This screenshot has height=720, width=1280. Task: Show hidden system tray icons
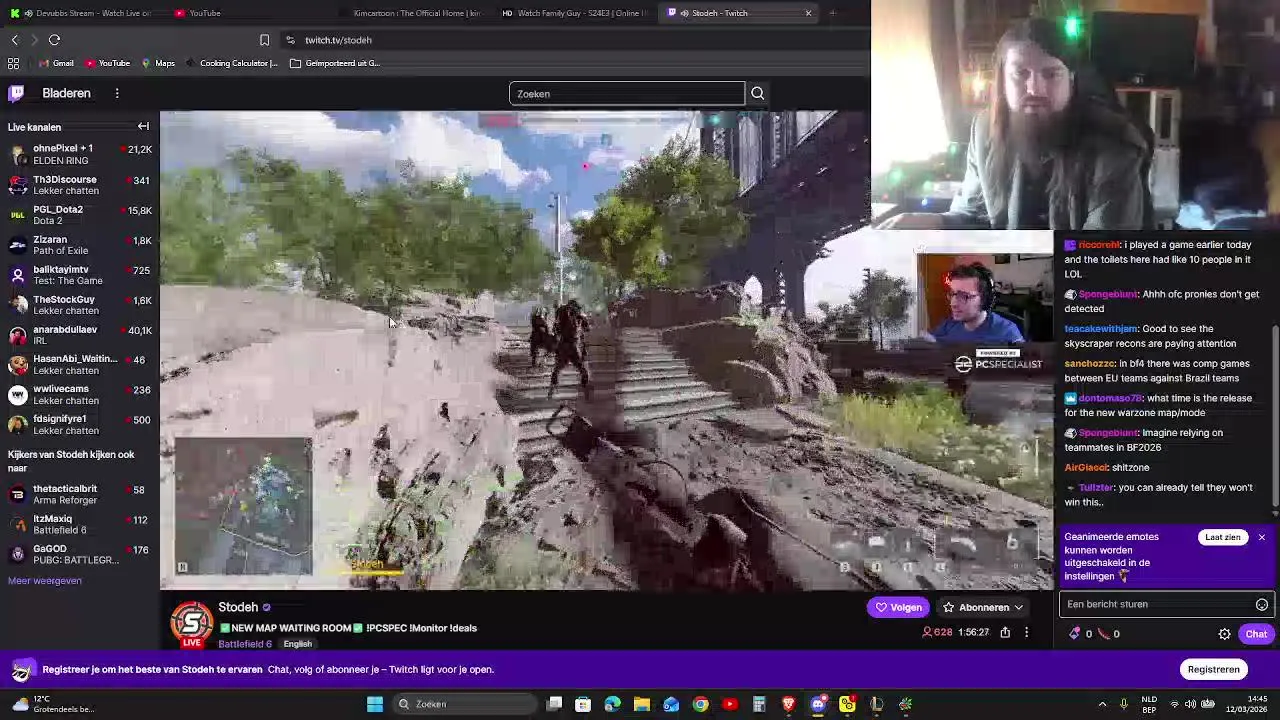point(1102,704)
